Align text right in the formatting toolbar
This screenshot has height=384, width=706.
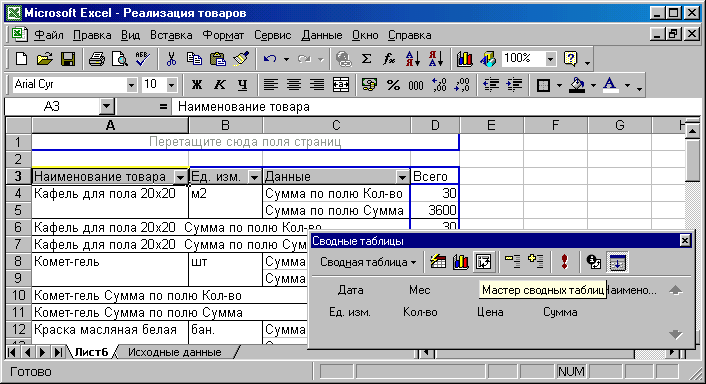click(x=317, y=85)
